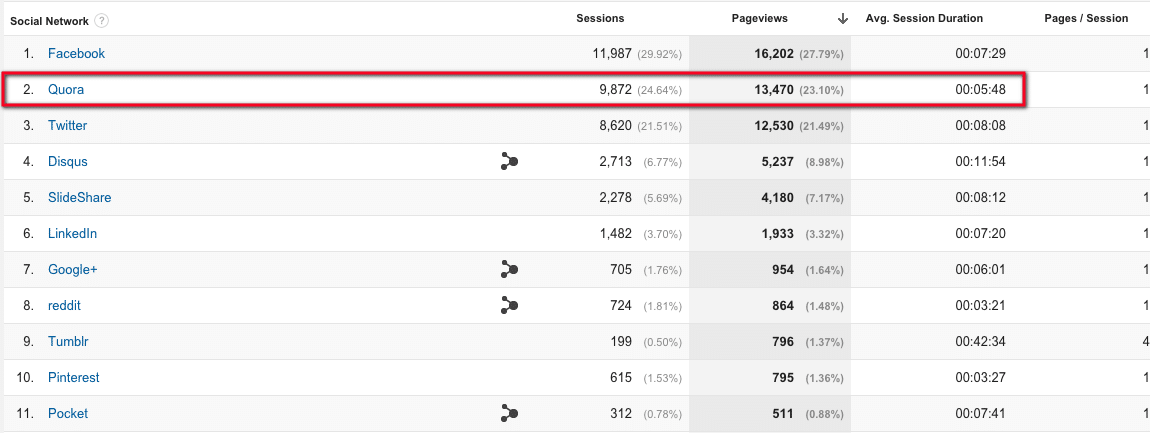Open the Quora social network link
Screen dimensions: 1150x433
pos(66,89)
